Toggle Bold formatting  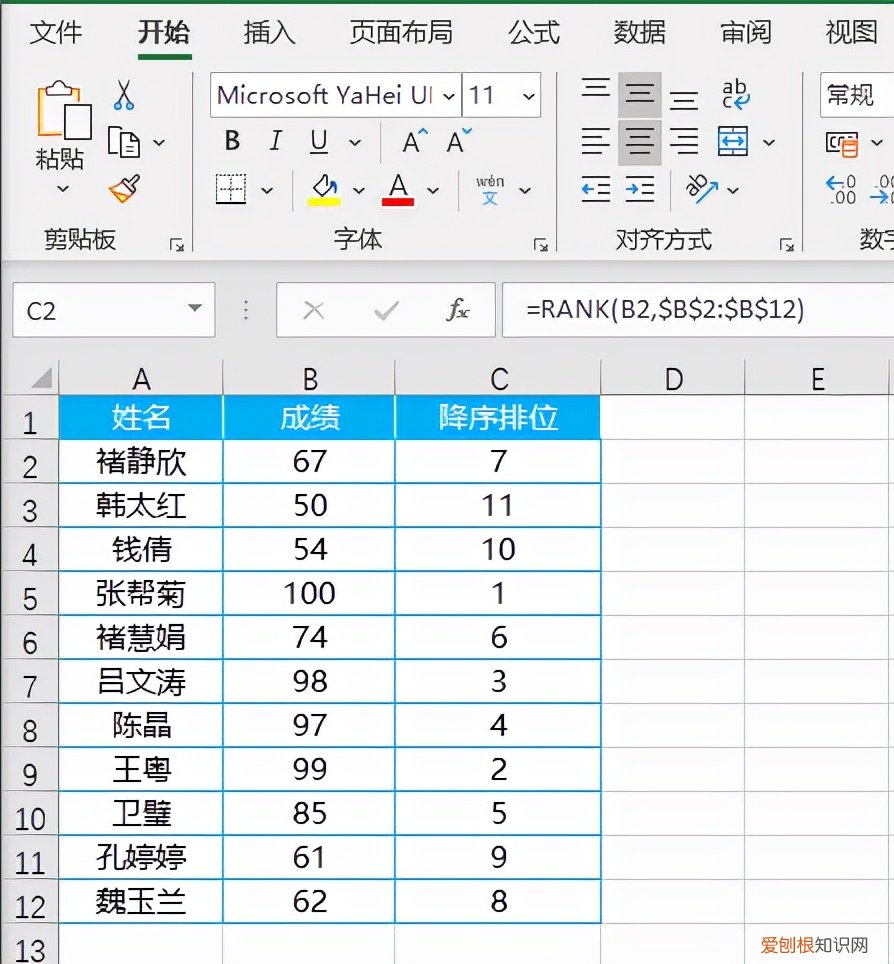232,141
